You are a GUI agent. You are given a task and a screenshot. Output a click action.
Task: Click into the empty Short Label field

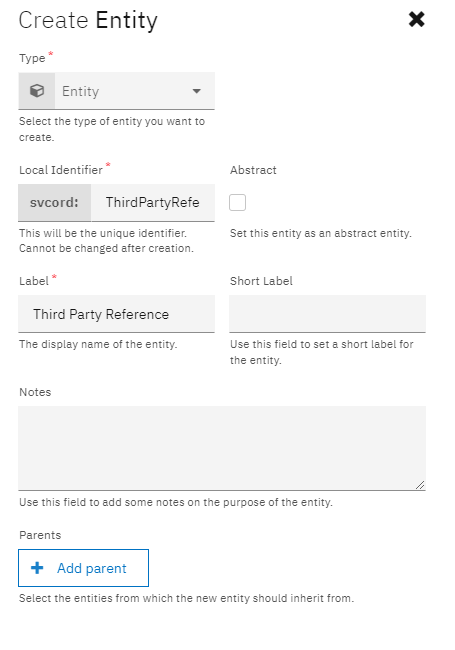(x=327, y=314)
